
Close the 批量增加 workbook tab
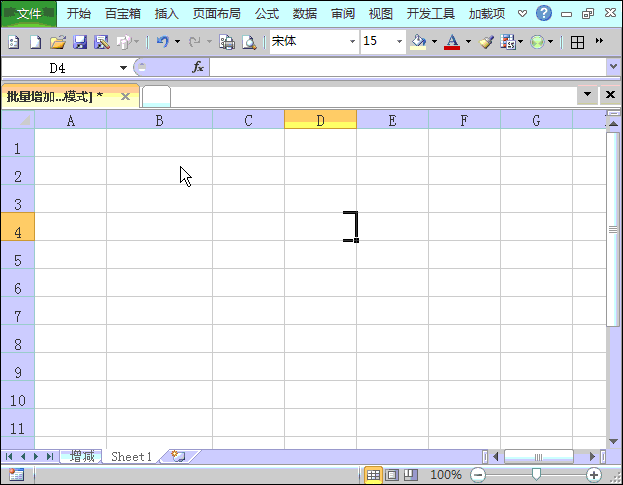(x=125, y=97)
